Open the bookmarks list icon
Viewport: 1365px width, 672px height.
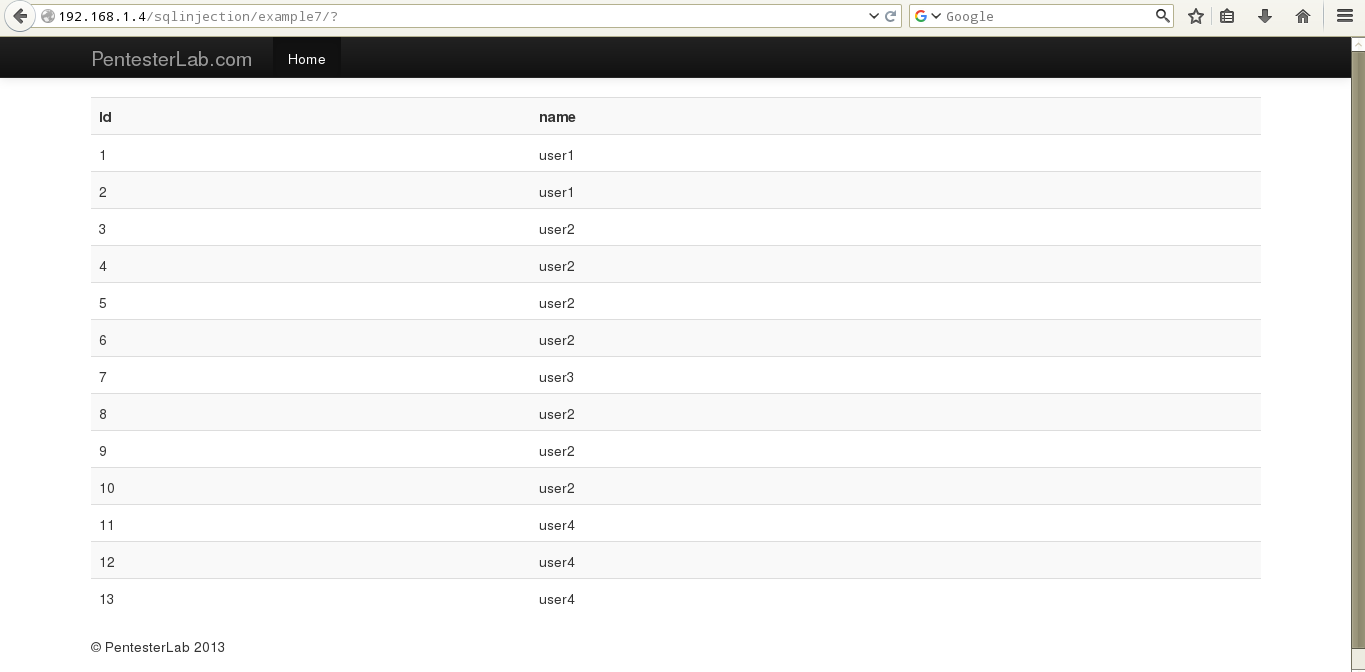(x=1227, y=16)
